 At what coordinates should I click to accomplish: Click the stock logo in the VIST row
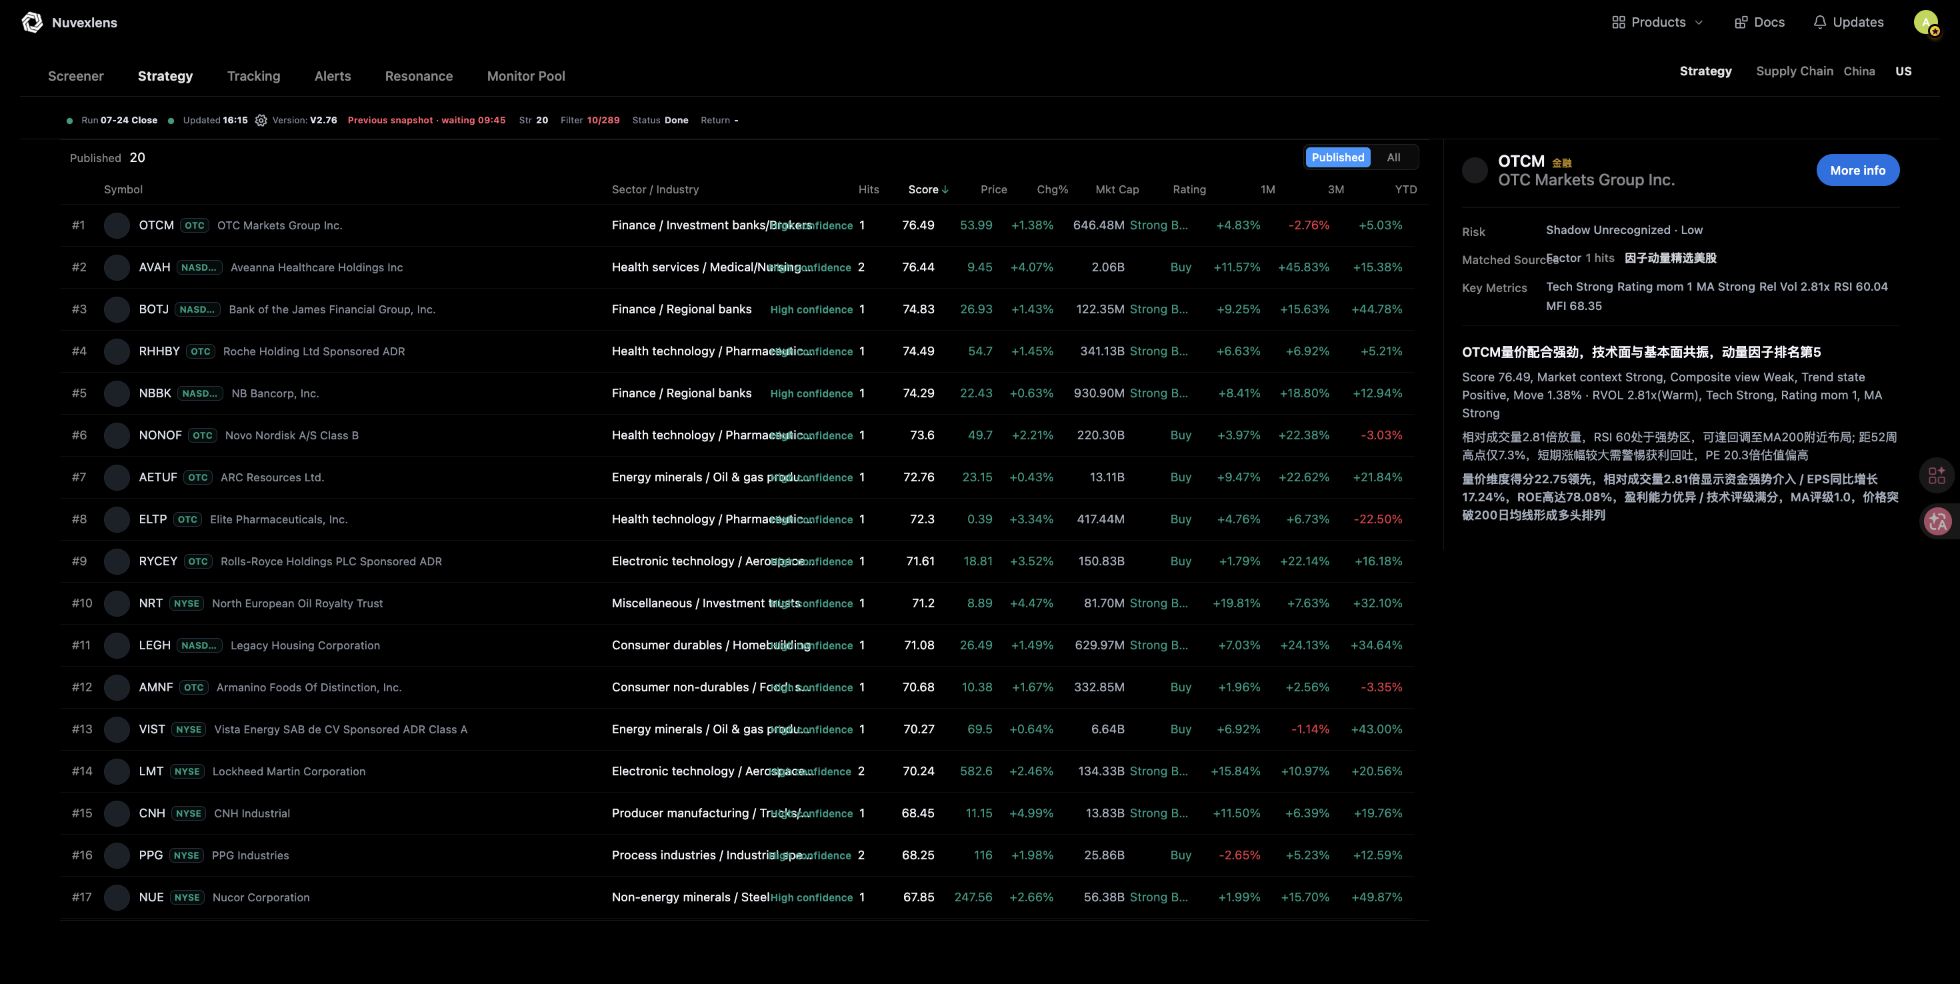117,729
